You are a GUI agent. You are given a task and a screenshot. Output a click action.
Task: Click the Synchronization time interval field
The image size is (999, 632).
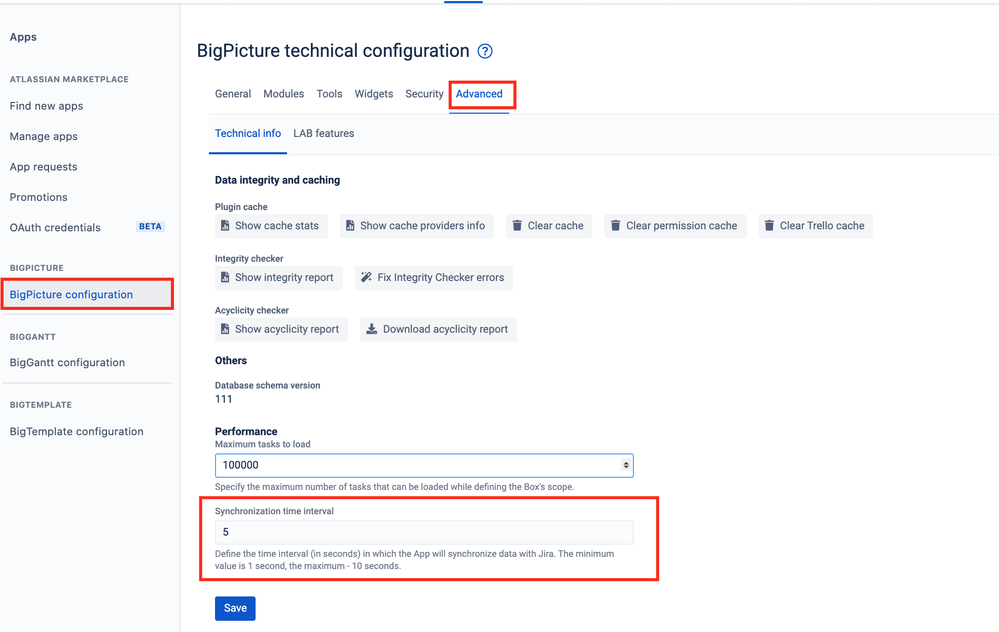click(x=424, y=532)
